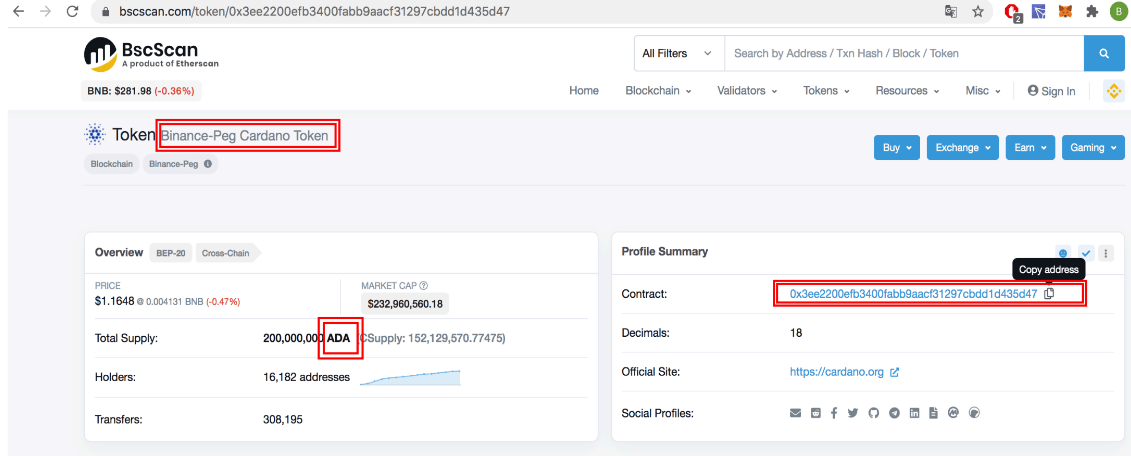Expand the Validators nav menu
Image resolution: width=1131 pixels, height=456 pixels.
pyautogui.click(x=747, y=91)
